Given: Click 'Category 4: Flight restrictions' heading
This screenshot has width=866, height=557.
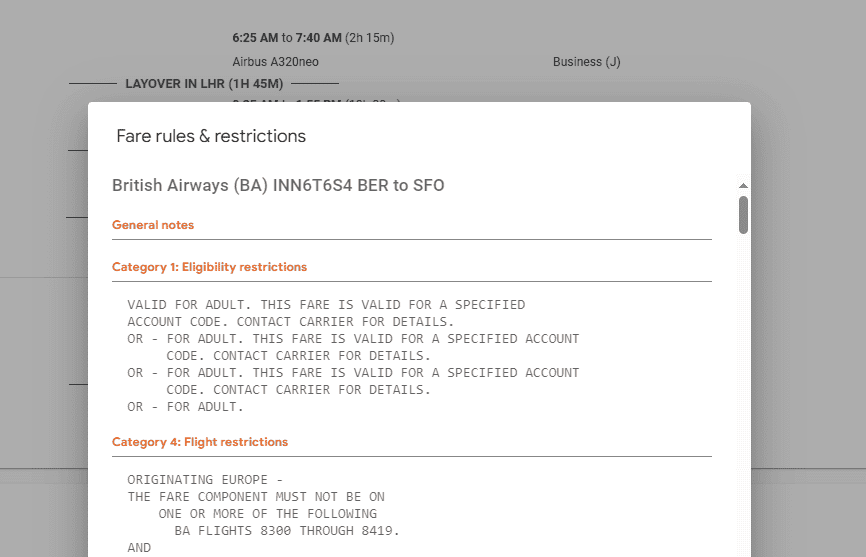Looking at the screenshot, I should 200,442.
